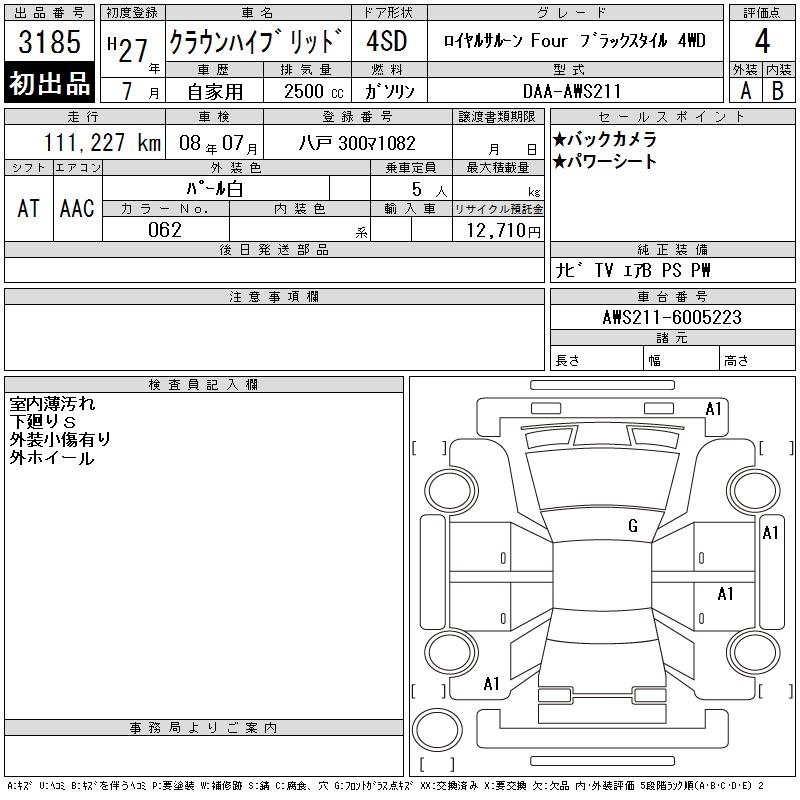
Task: Select the color number 062
Action: 165,230
